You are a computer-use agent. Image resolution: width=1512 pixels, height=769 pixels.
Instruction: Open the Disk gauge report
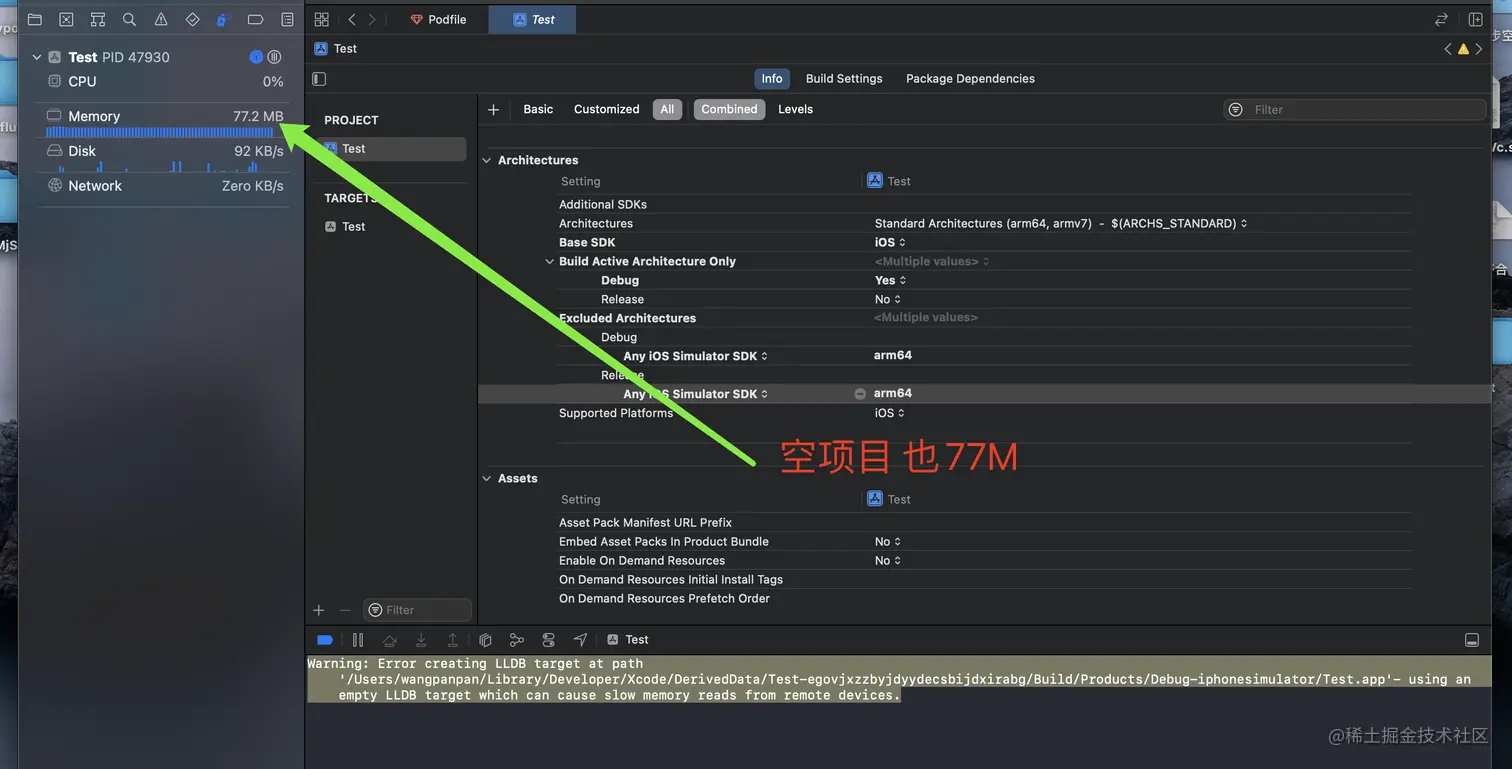pos(165,156)
